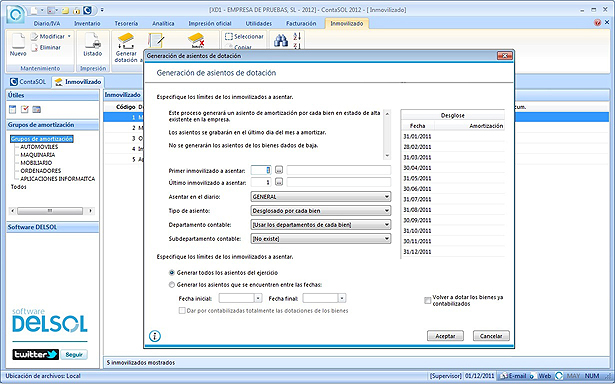Viewport: 615px width, 384px height.
Task: Click the Fecha inicial date field
Action: click(237, 298)
